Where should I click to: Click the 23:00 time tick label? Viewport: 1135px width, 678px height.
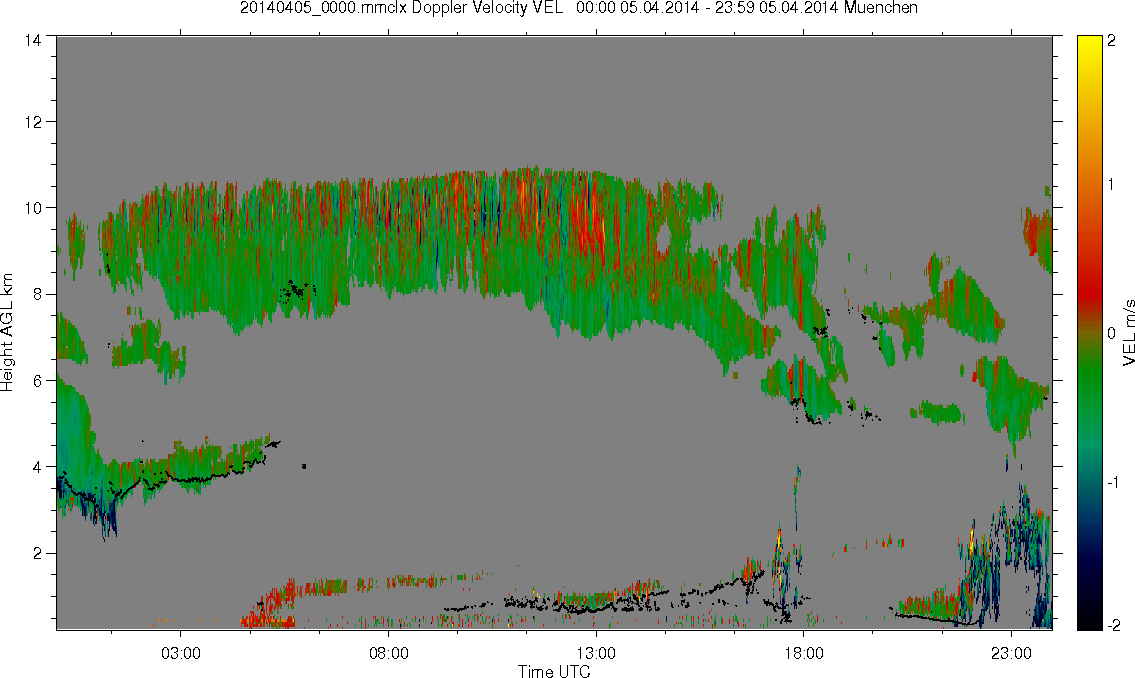click(x=1012, y=653)
